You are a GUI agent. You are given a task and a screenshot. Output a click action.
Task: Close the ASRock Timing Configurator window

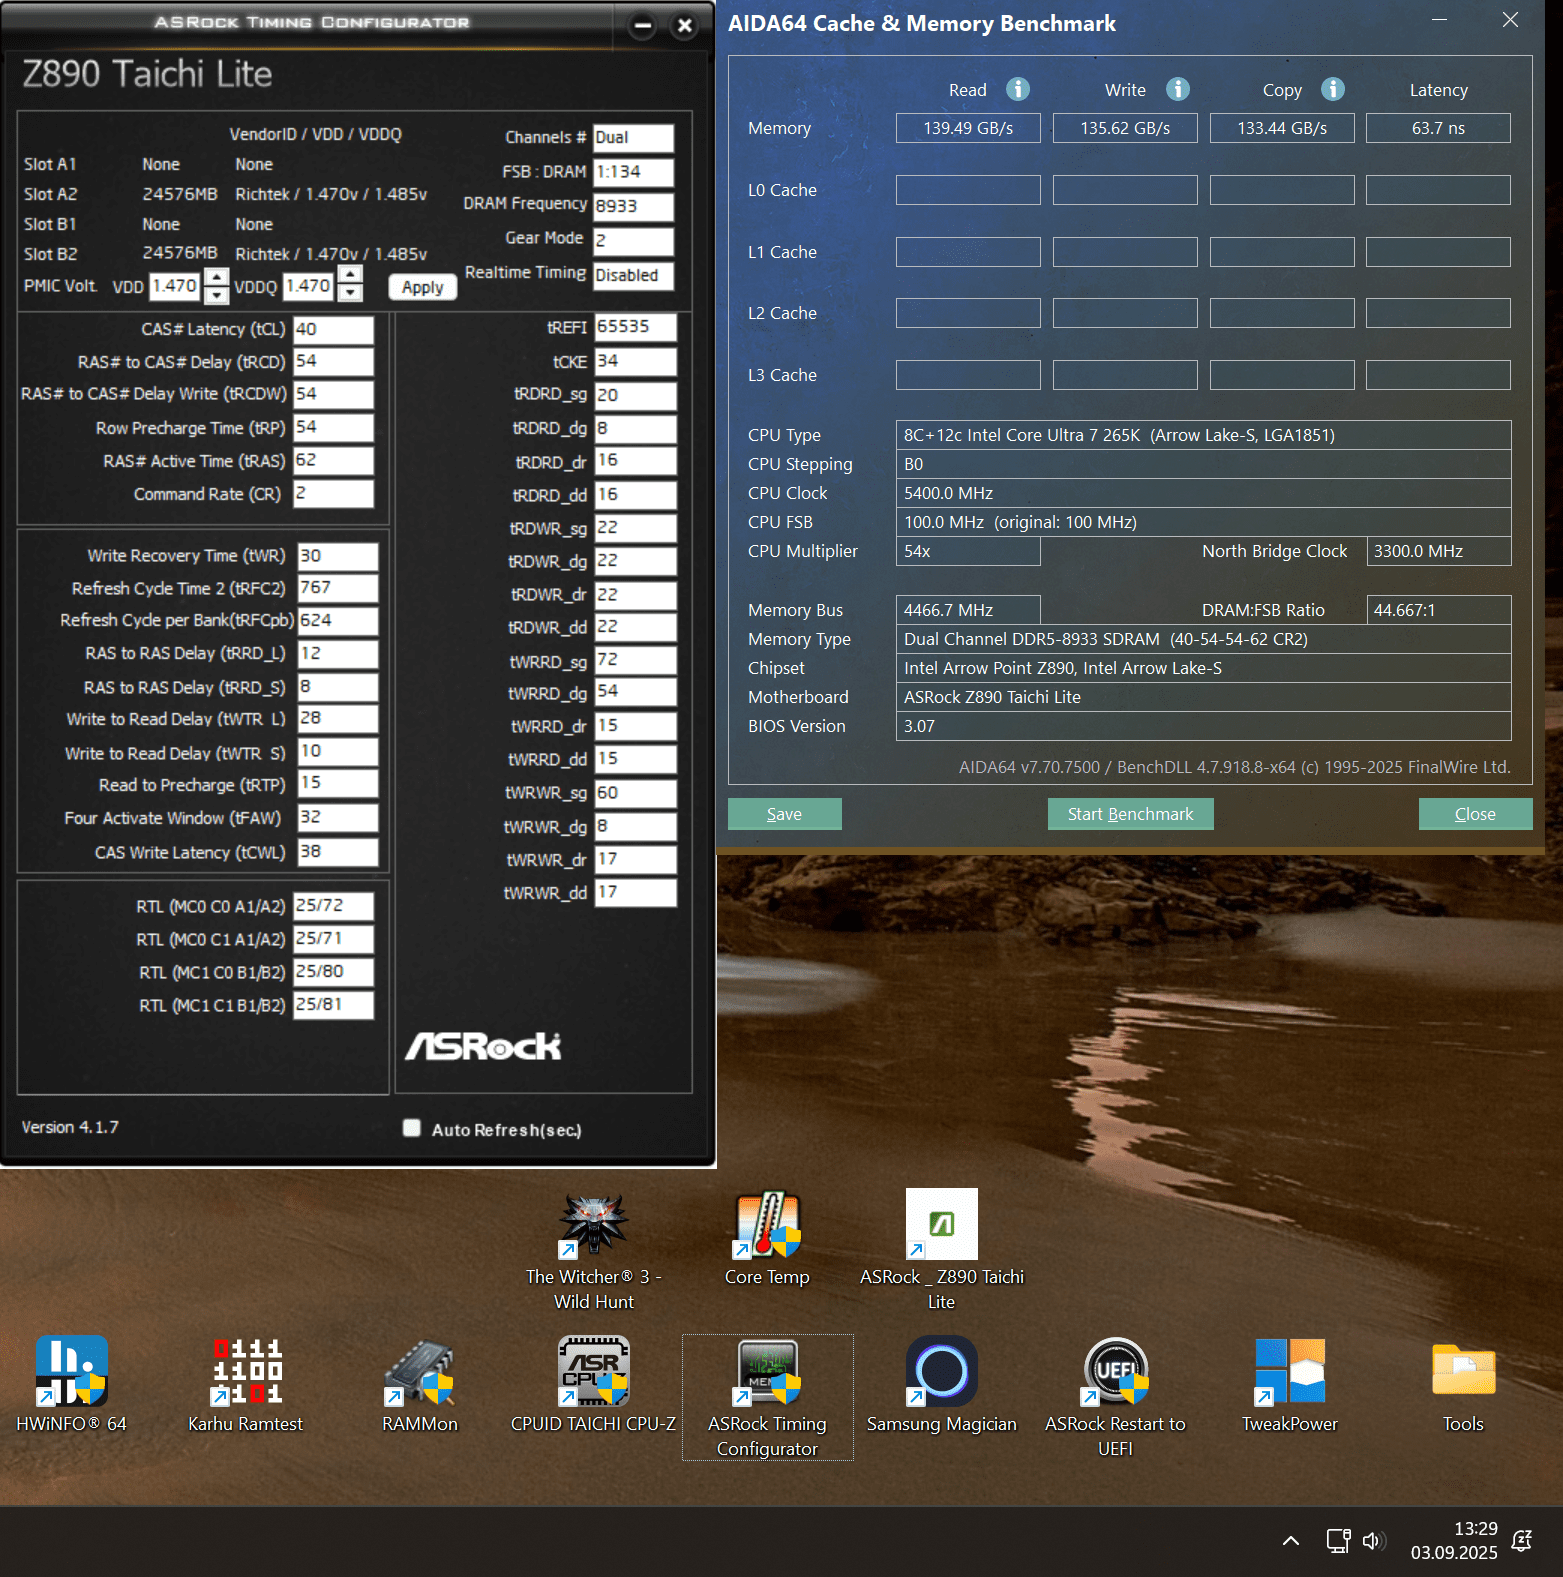(x=685, y=26)
